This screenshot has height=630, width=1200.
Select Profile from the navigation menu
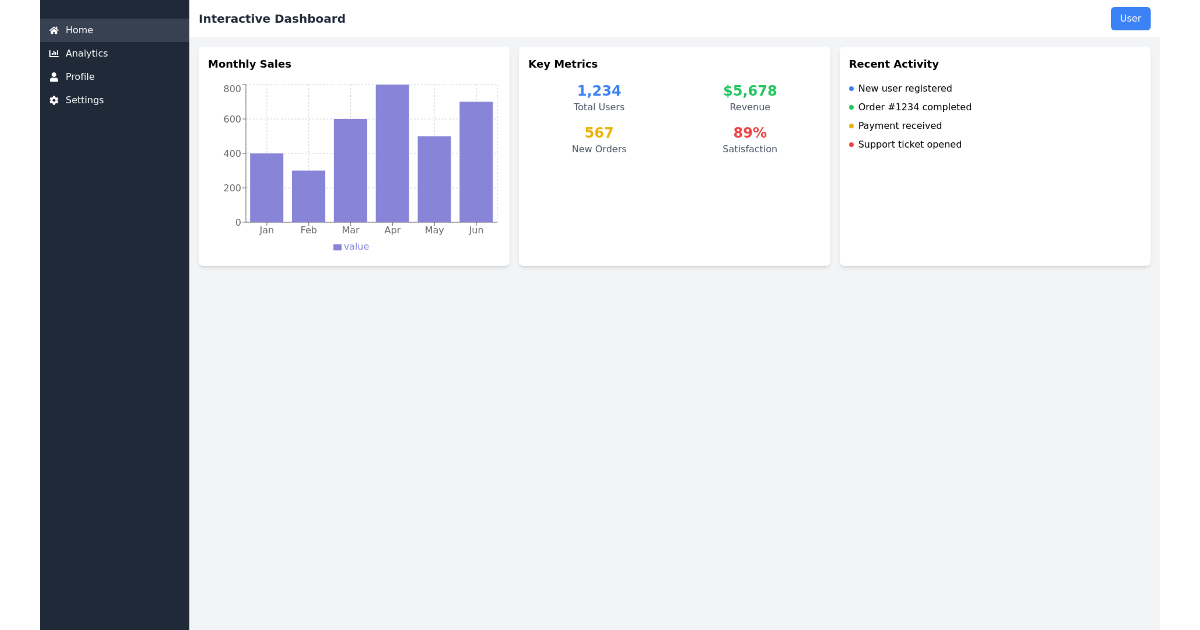[81, 76]
